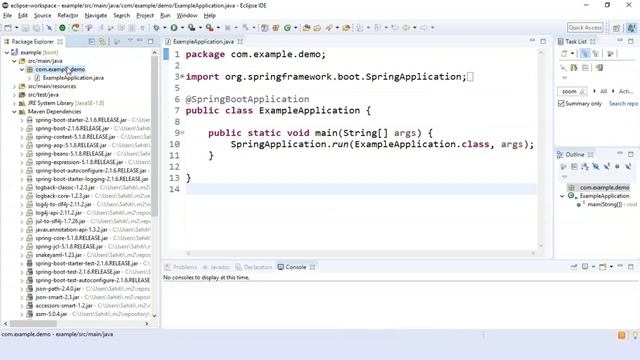The image size is (640, 360).
Task: Switch to the Java perspective icon
Action: click(631, 28)
